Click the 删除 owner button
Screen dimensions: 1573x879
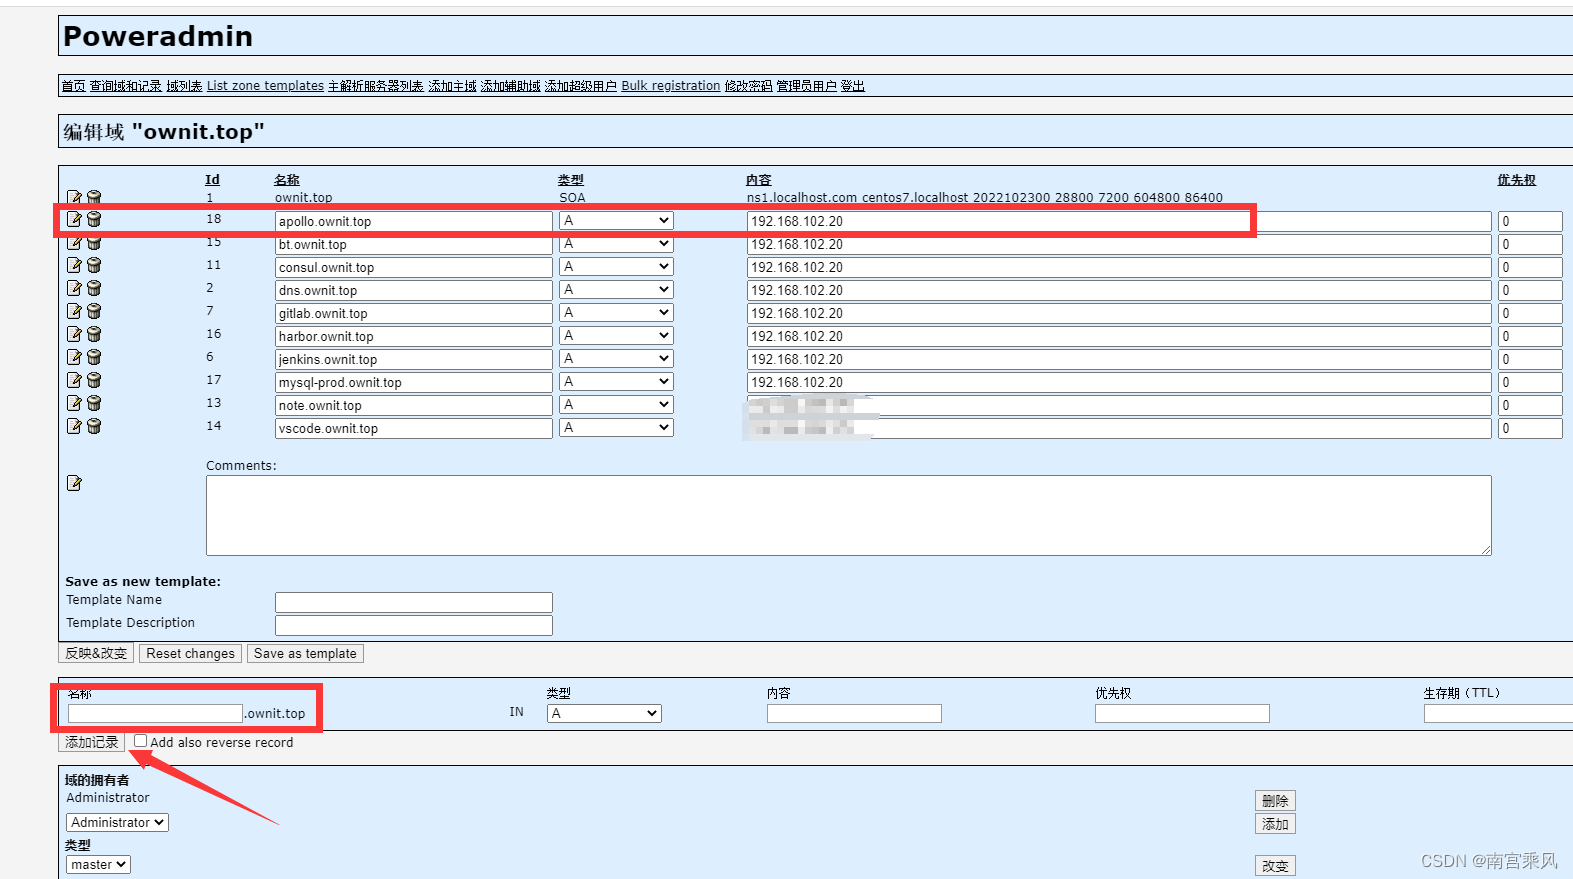coord(1275,801)
